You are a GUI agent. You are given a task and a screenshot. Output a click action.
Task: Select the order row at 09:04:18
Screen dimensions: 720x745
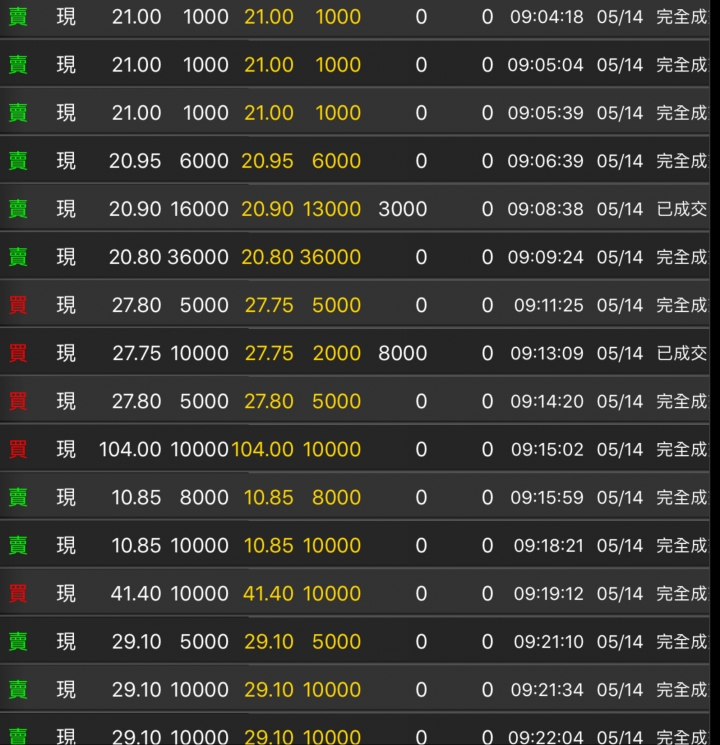point(355,18)
